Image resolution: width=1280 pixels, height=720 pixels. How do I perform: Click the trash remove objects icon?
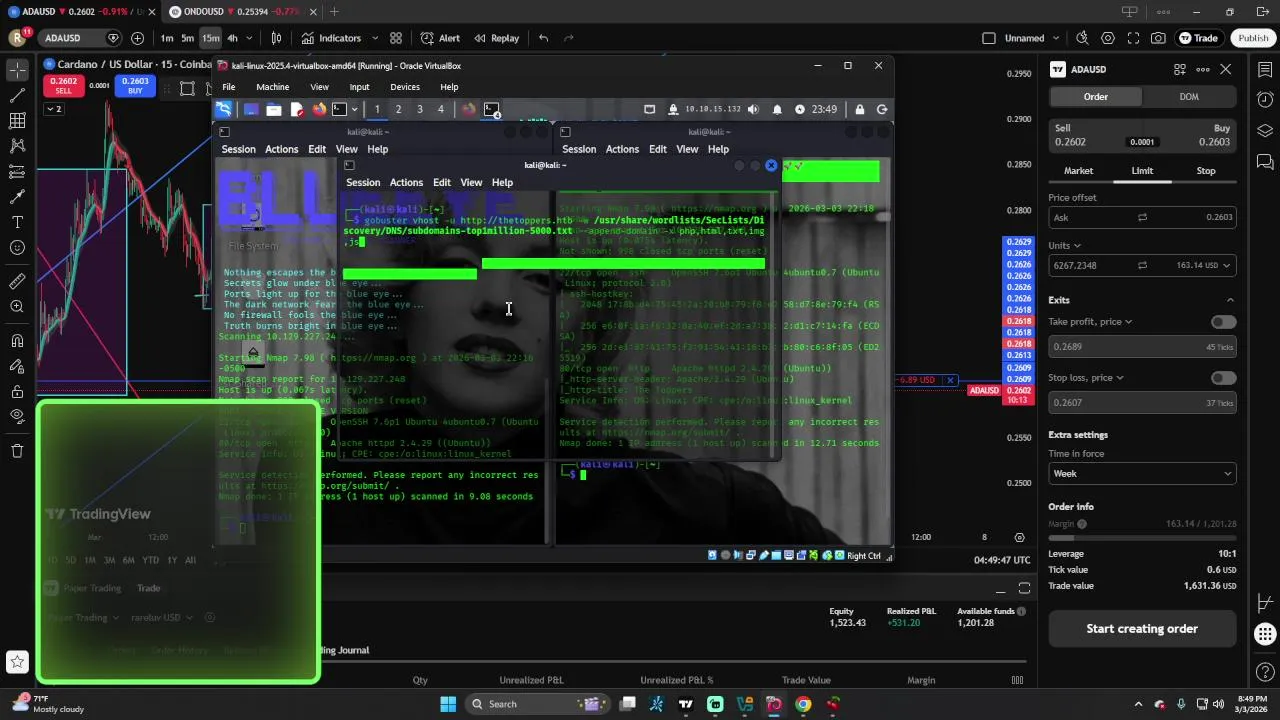coord(17,451)
